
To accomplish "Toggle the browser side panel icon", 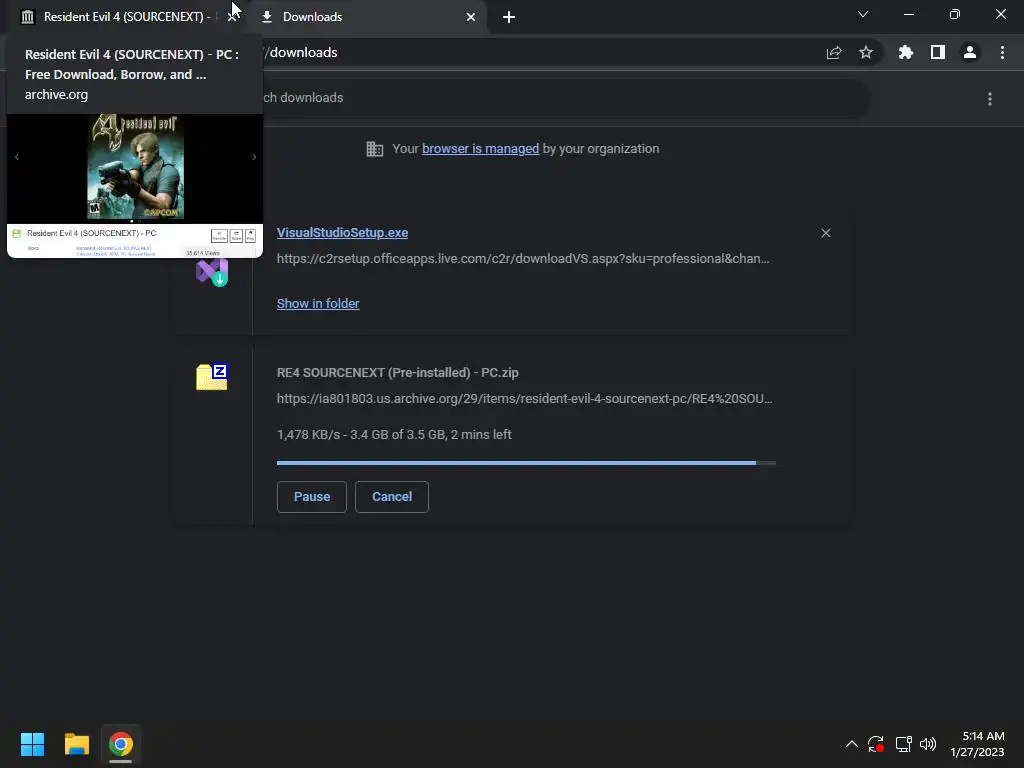I will (938, 53).
